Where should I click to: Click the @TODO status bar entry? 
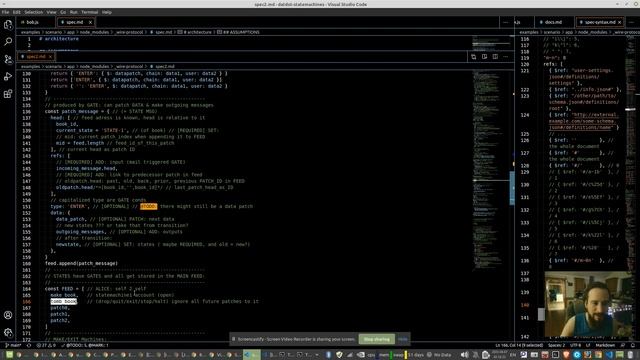[x=84, y=345]
